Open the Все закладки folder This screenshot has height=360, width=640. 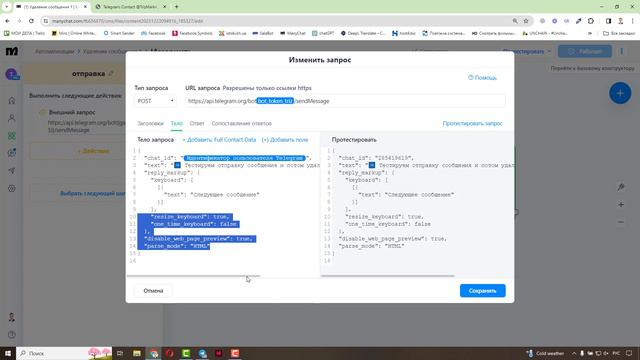(x=619, y=33)
